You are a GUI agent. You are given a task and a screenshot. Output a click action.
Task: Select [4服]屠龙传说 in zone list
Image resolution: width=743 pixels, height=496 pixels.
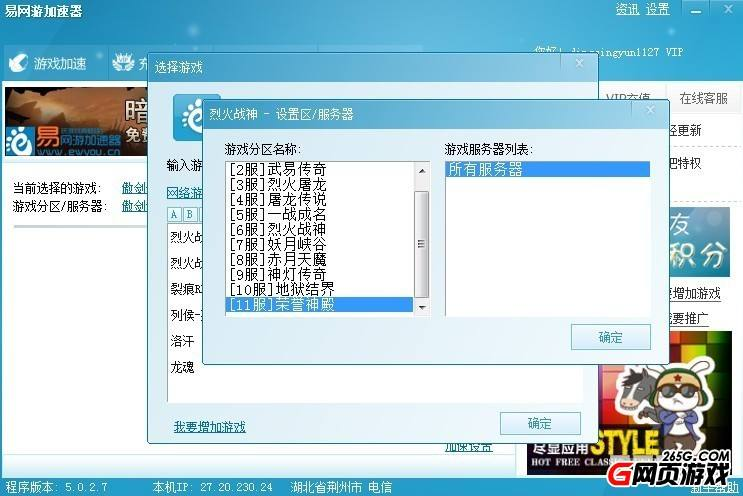[319, 199]
